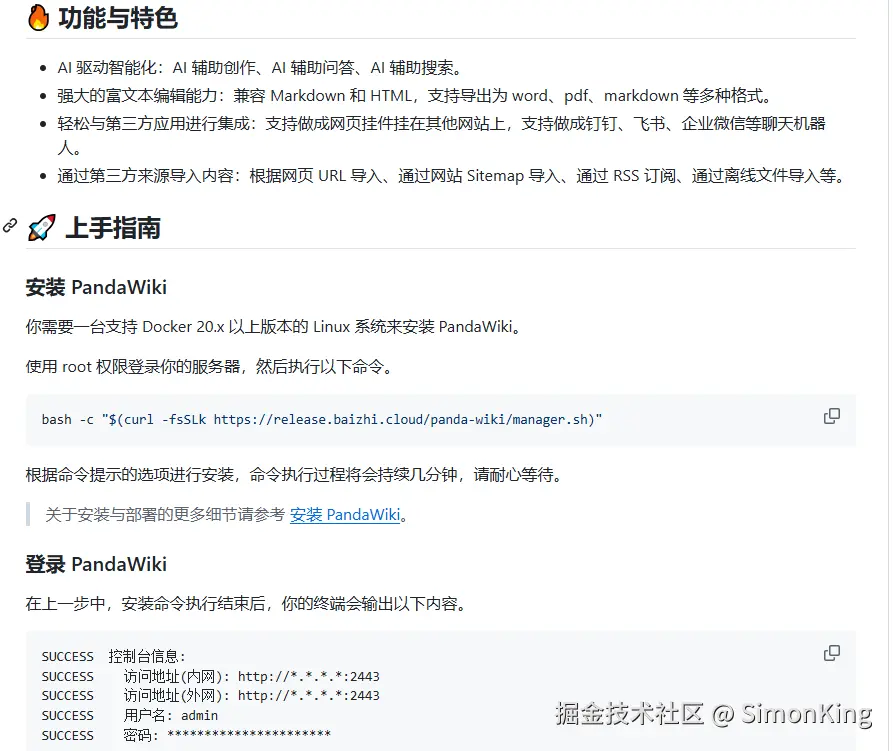
Task: Click the 密码 masked password line
Action: point(186,735)
